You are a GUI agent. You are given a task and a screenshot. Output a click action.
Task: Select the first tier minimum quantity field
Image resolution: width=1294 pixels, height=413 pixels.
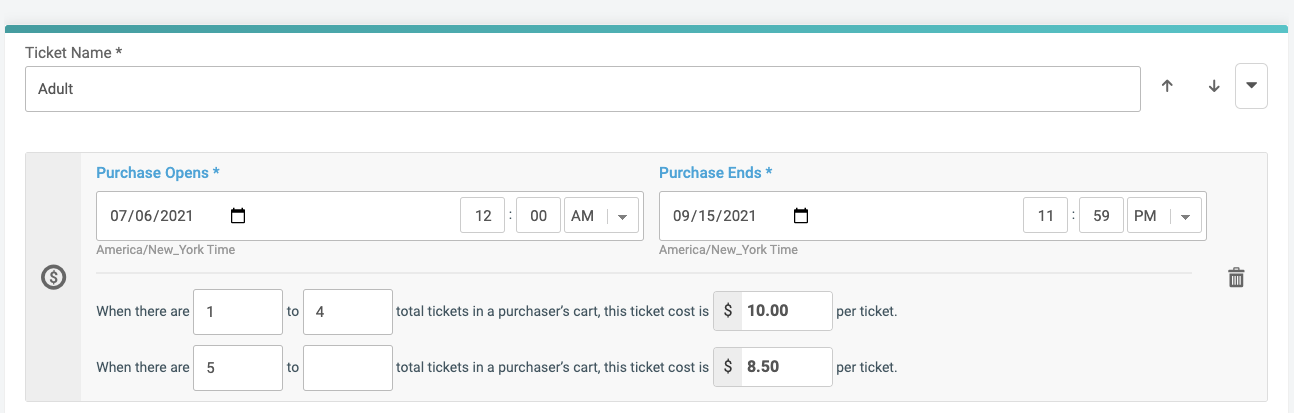click(238, 311)
